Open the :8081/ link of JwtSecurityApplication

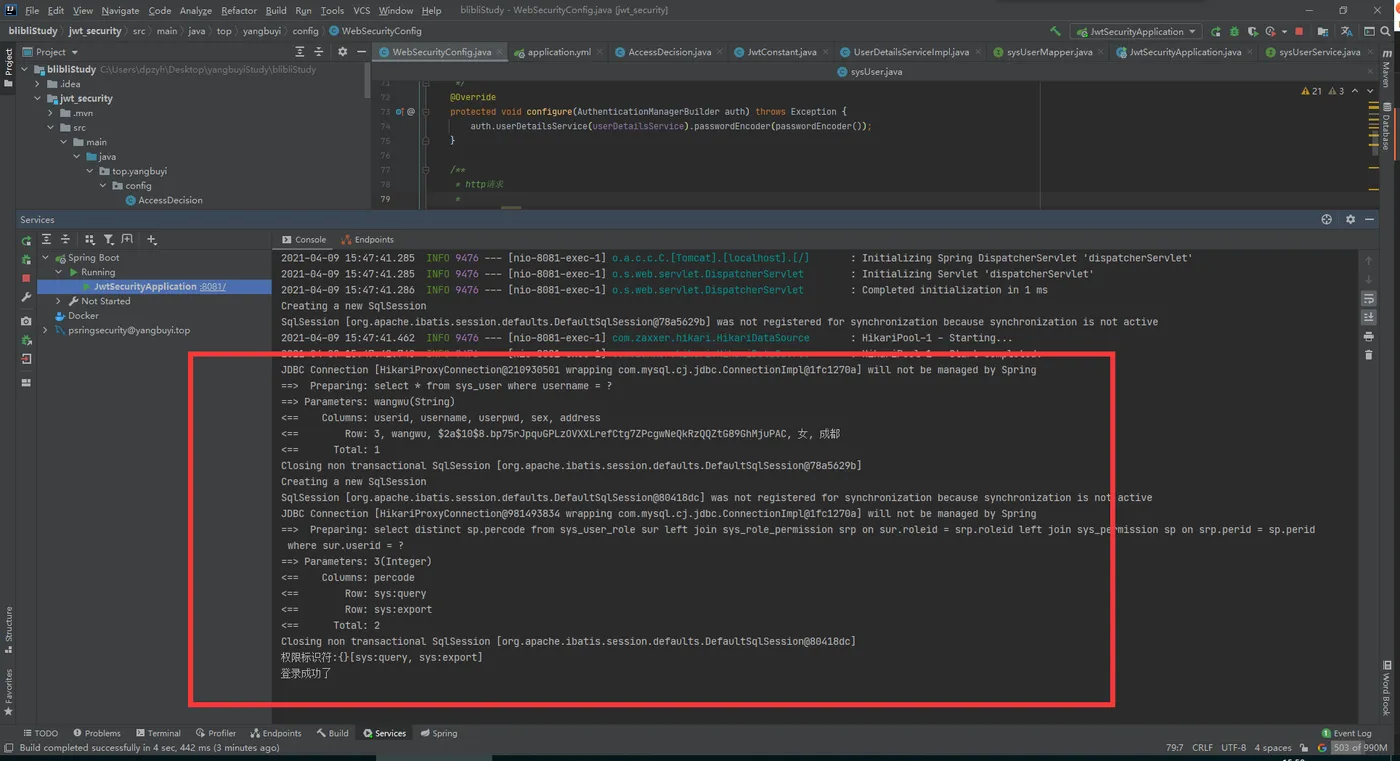coord(213,287)
